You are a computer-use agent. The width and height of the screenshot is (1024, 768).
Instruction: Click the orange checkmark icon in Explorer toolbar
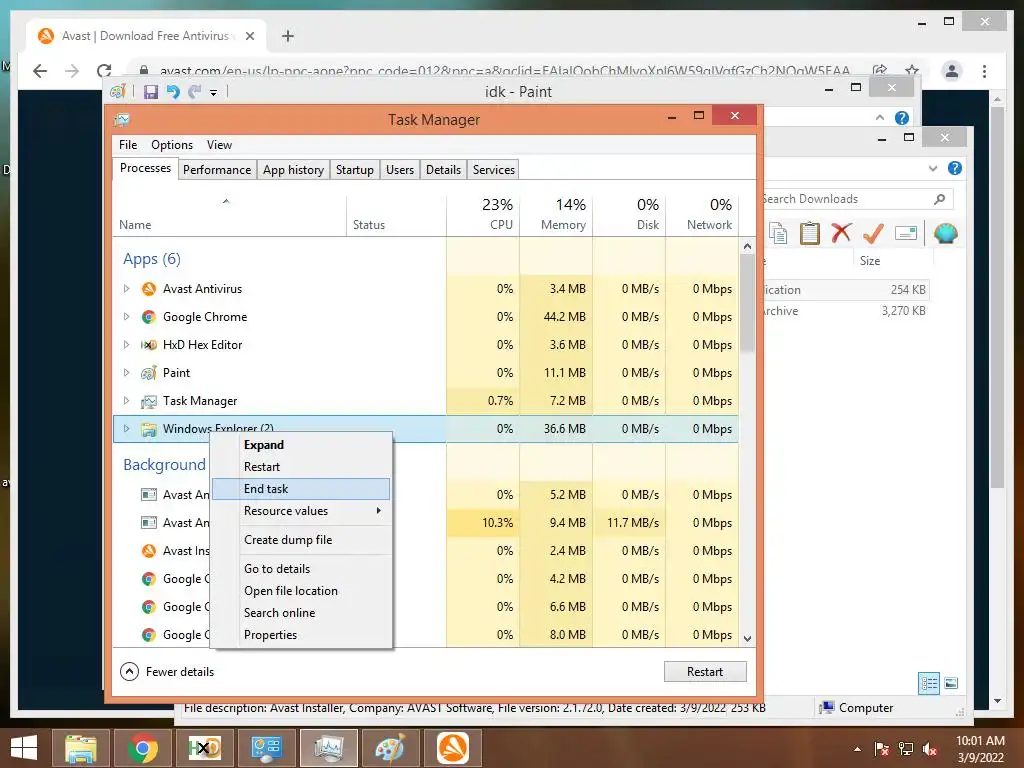click(x=873, y=232)
